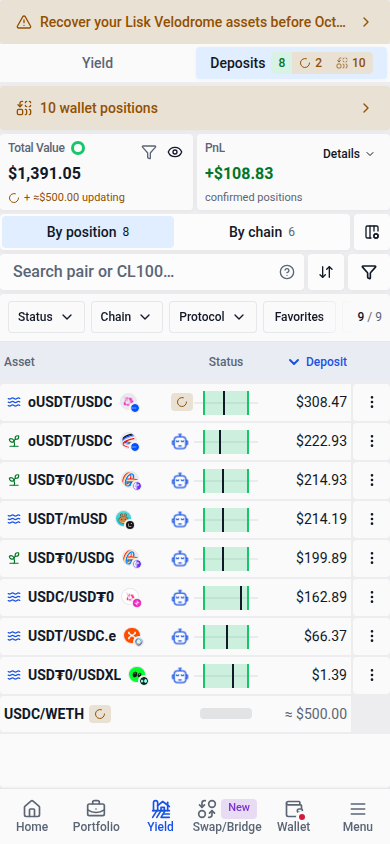Viewport: 390px width, 844px height.
Task: Open Yield in the bottom navigation
Action: (160, 816)
